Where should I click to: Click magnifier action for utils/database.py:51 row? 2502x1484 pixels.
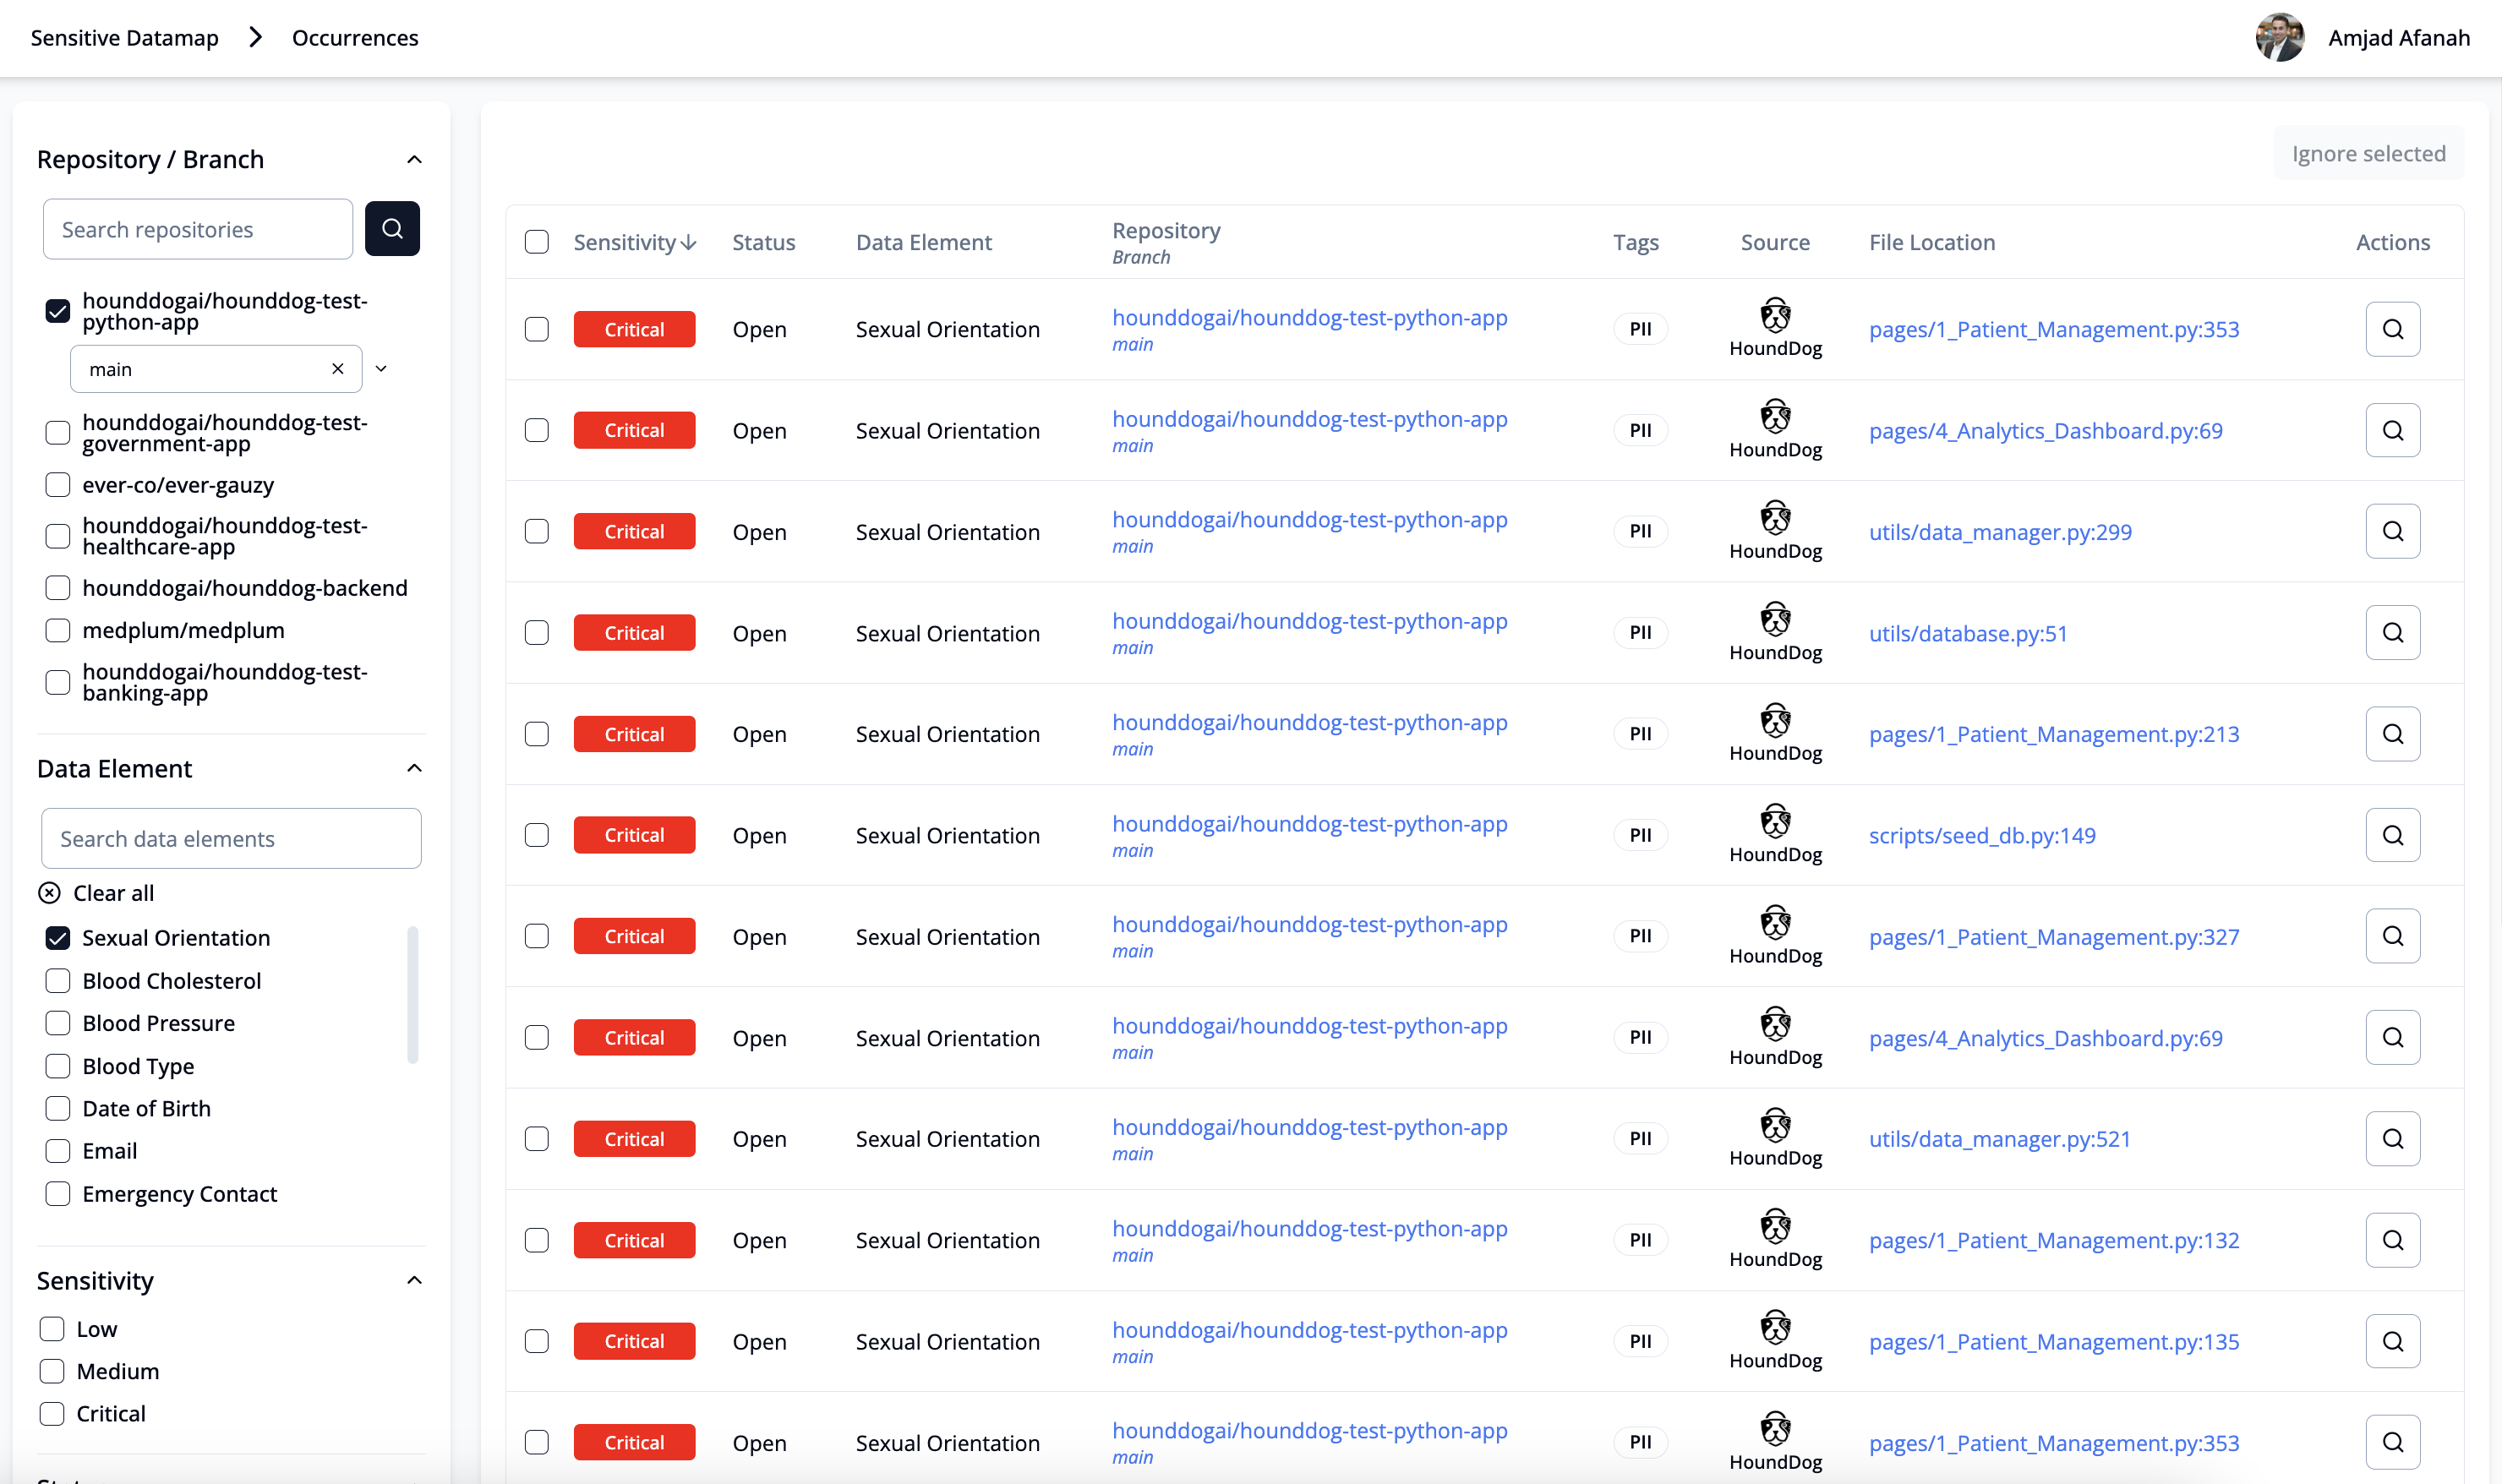tap(2392, 633)
